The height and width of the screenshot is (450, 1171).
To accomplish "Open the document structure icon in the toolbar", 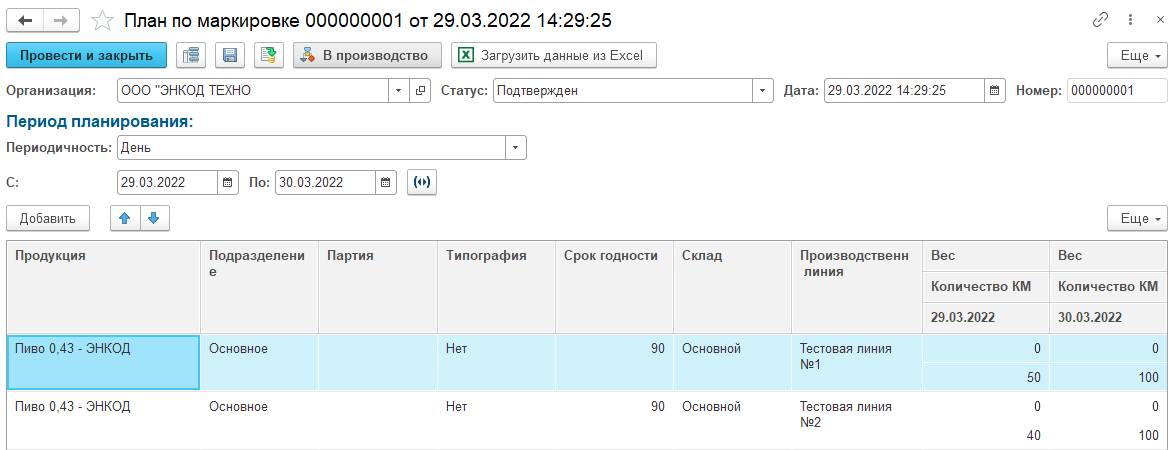I will [191, 55].
